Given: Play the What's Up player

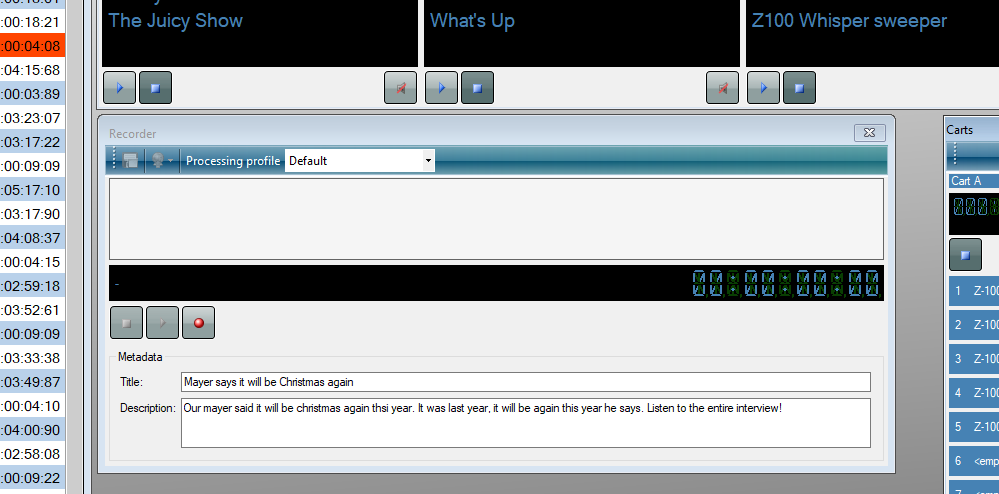Looking at the screenshot, I should 442,87.
